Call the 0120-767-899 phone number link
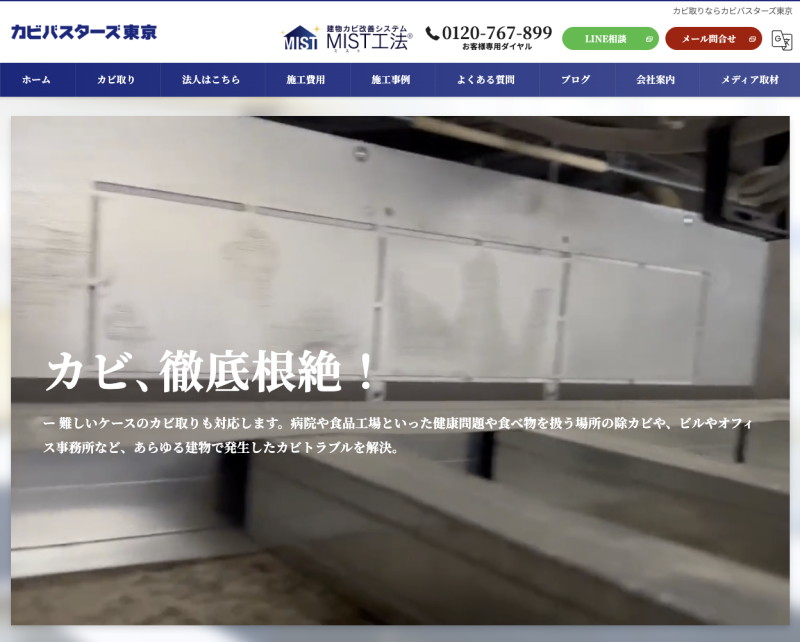The image size is (800, 642). pos(496,33)
